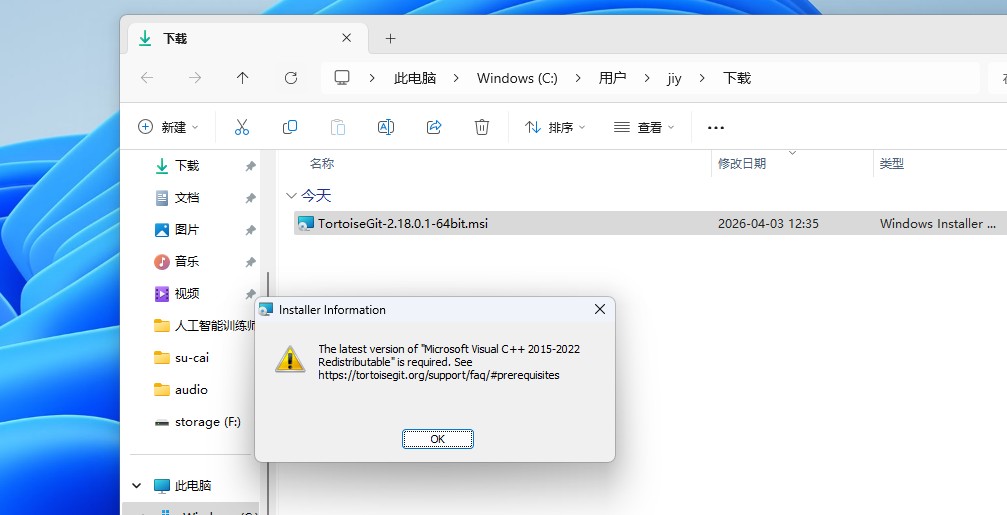This screenshot has height=515, width=1007.
Task: Click jiy in the address breadcrumb
Action: (x=674, y=78)
